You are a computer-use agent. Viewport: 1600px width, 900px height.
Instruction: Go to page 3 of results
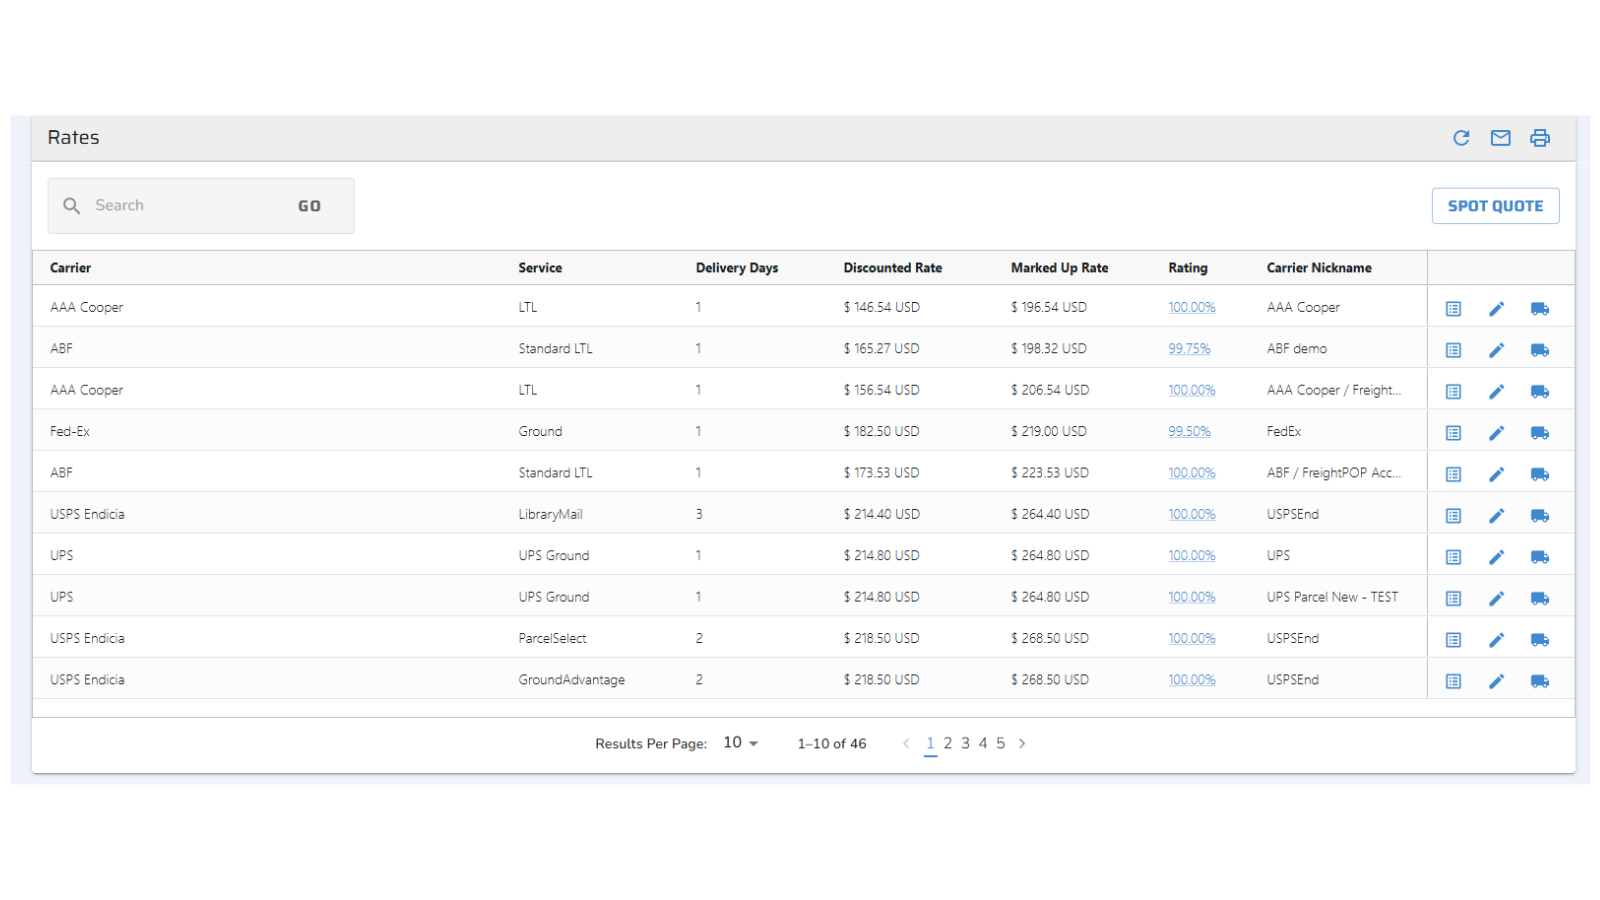click(x=964, y=743)
